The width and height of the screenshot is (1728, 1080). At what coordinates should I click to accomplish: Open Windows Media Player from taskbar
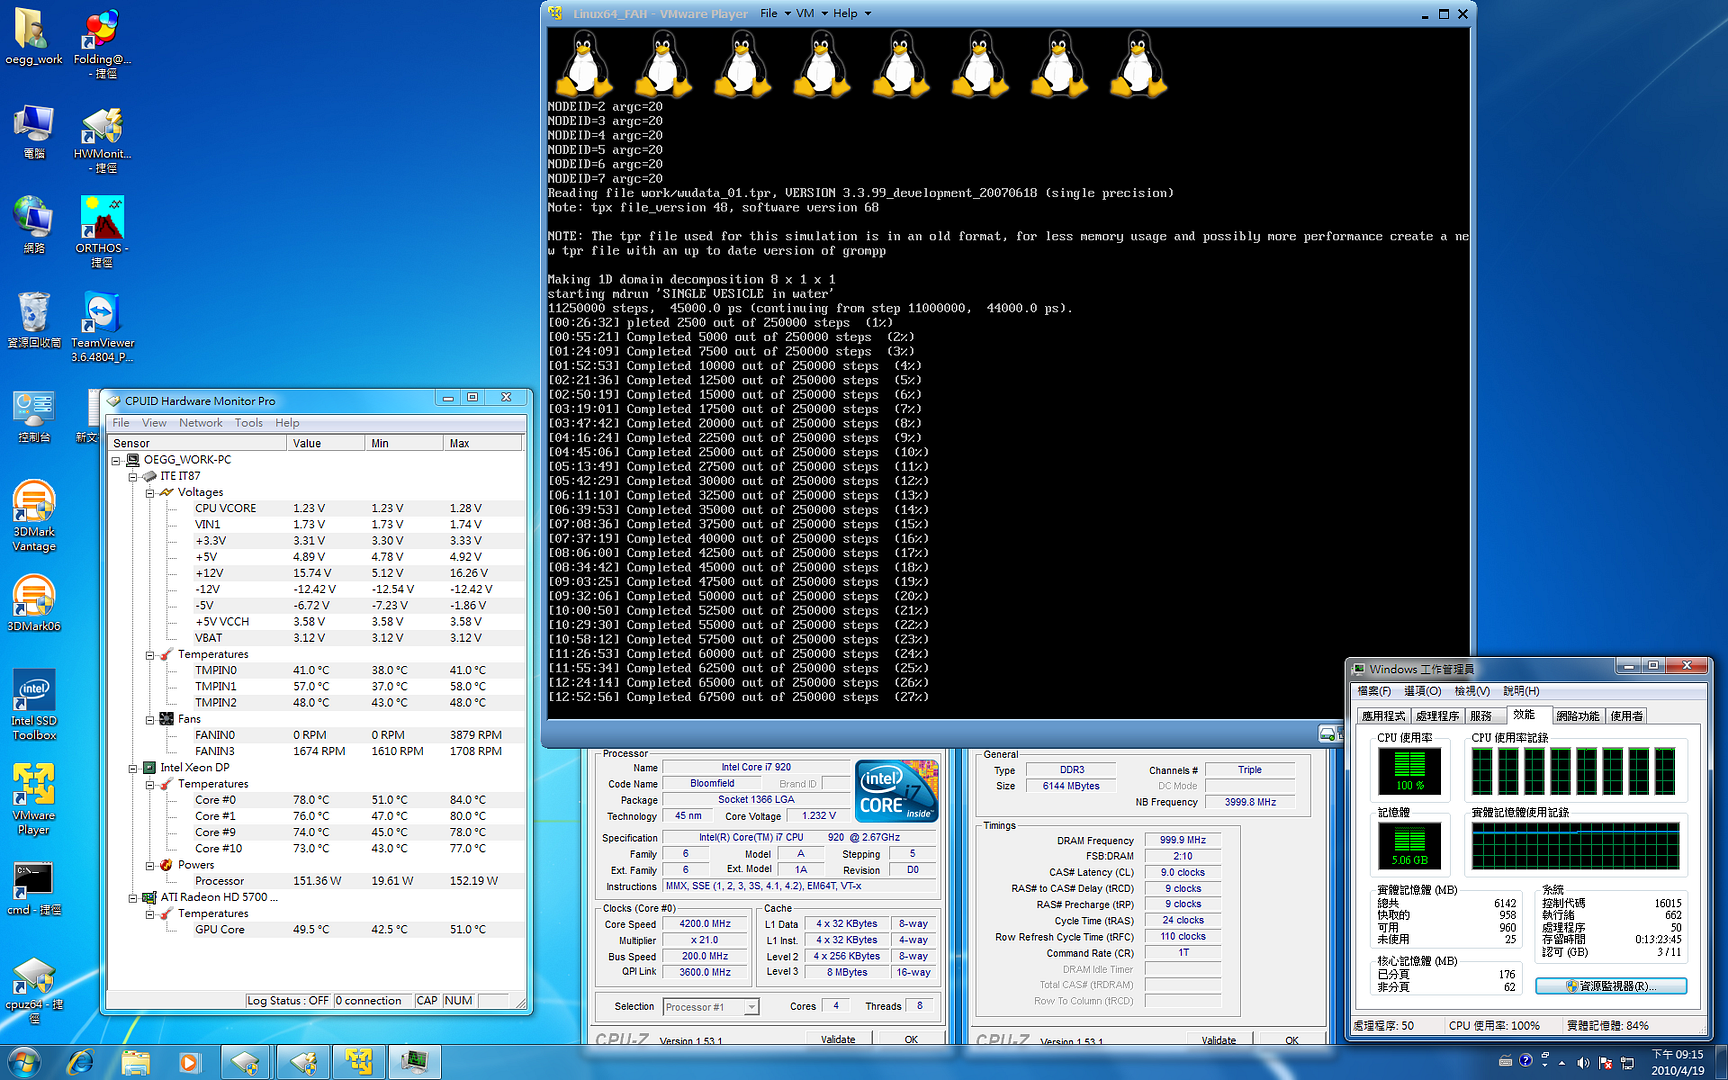click(x=189, y=1061)
